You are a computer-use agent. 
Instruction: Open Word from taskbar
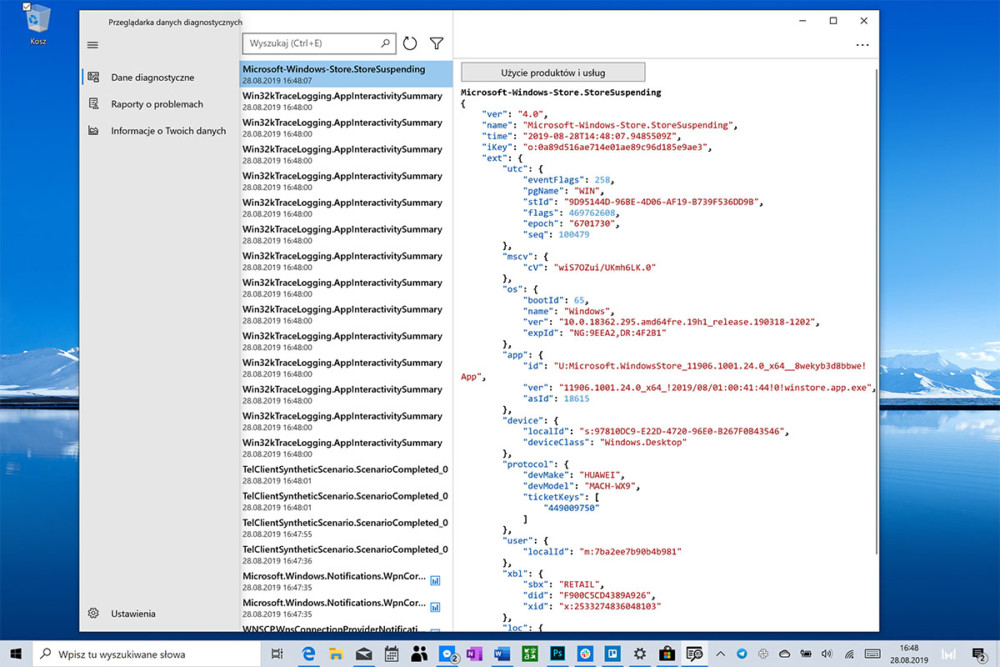[502, 654]
